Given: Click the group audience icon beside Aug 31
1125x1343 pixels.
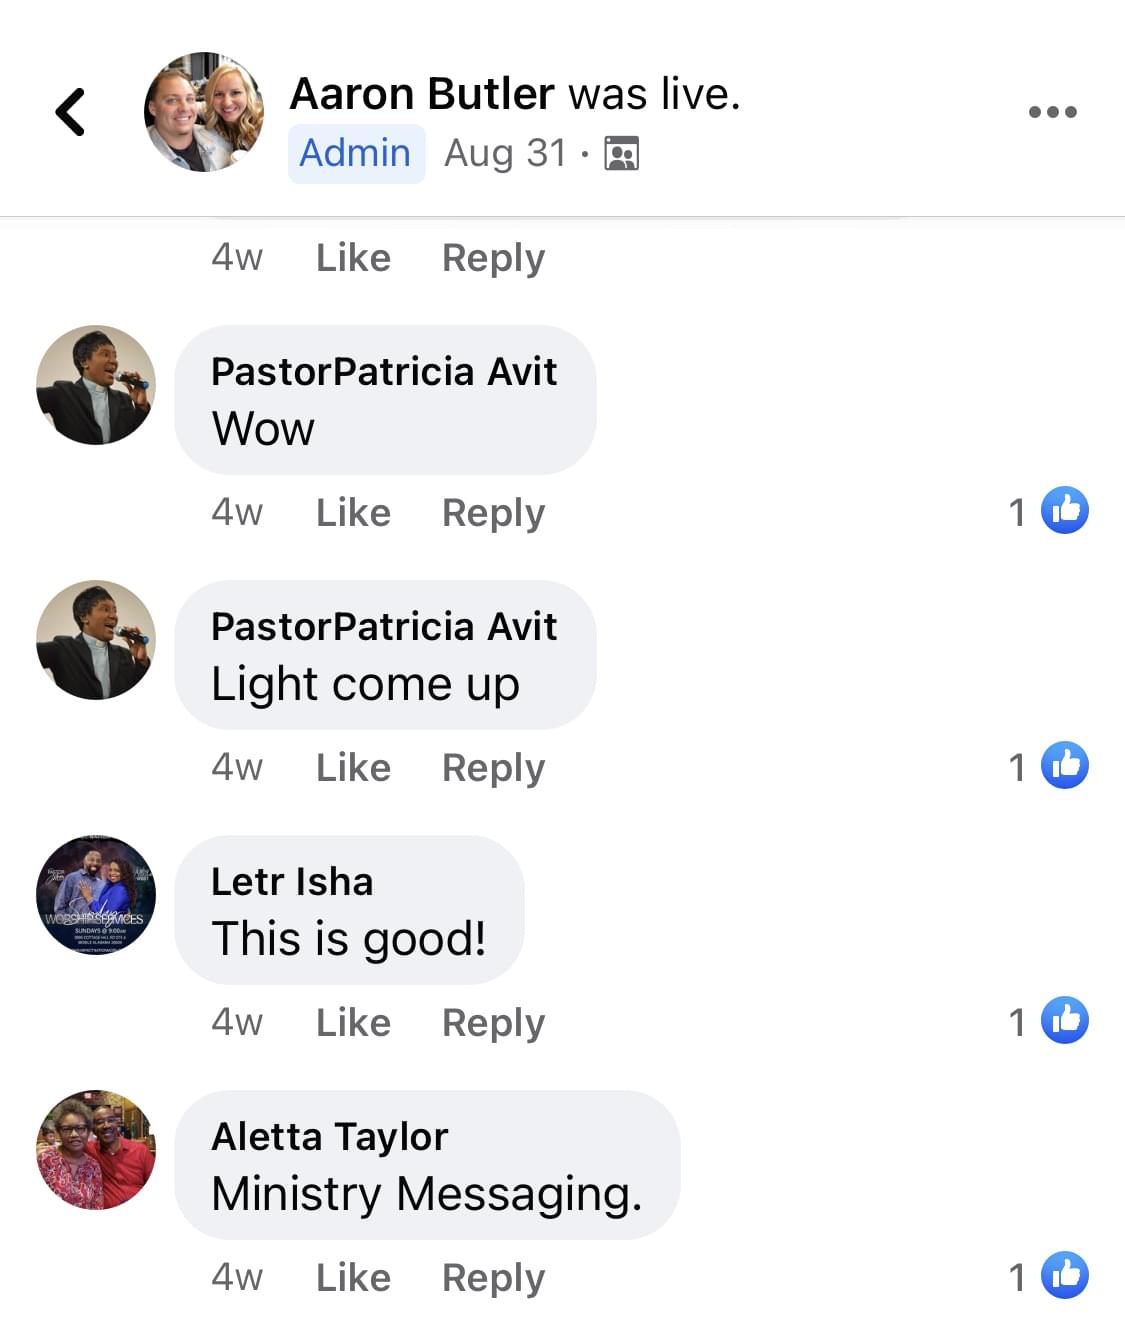Looking at the screenshot, I should (x=621, y=153).
